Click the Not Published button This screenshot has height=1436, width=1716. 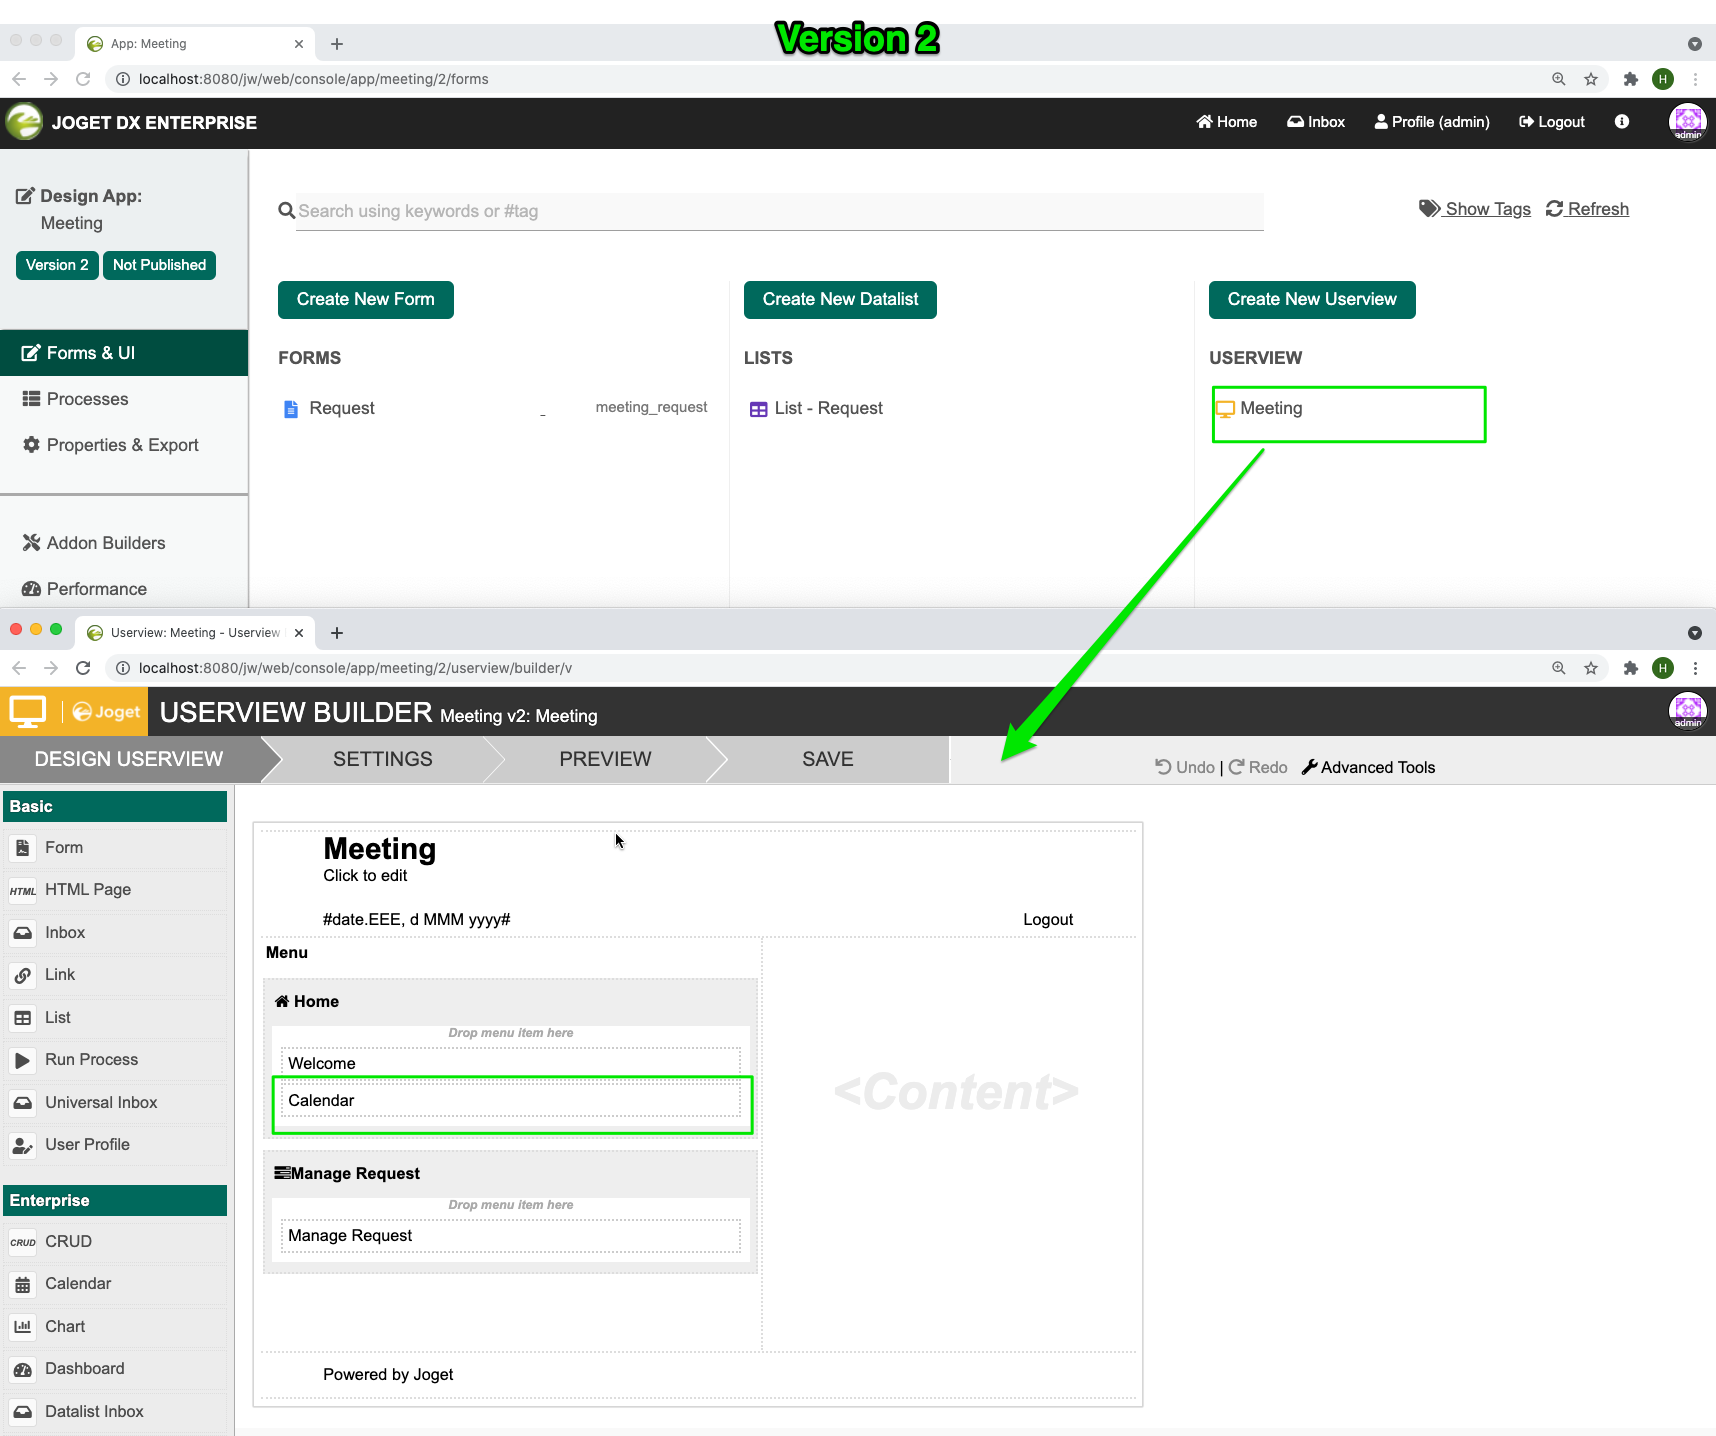coord(159,265)
